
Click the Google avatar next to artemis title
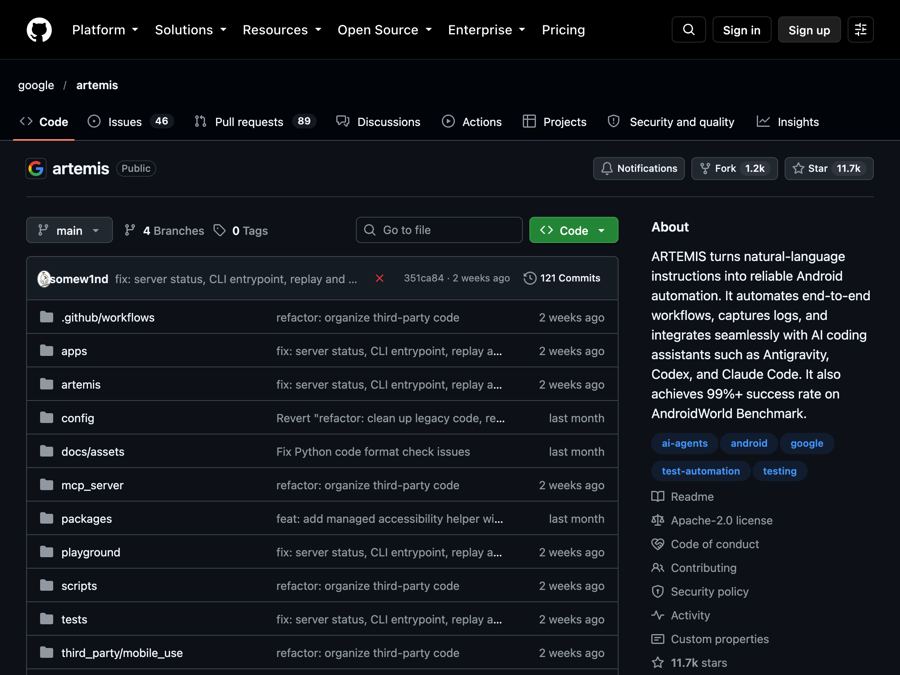(x=36, y=168)
